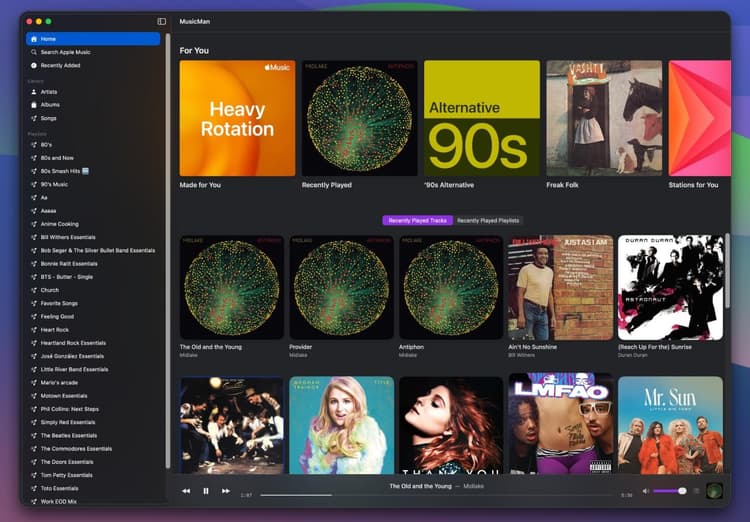
Task: Click the playlist icon beside Anime Cooking
Action: tap(34, 224)
